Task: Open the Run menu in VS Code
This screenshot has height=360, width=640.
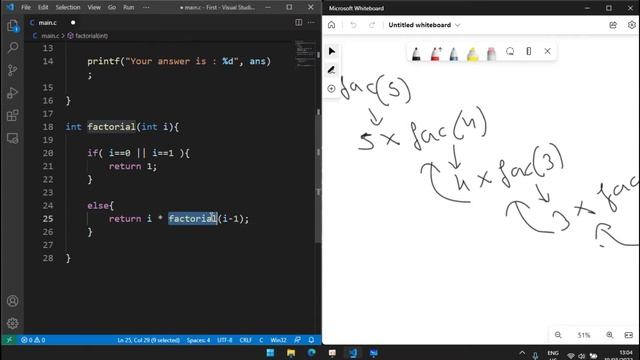Action: coord(129,7)
